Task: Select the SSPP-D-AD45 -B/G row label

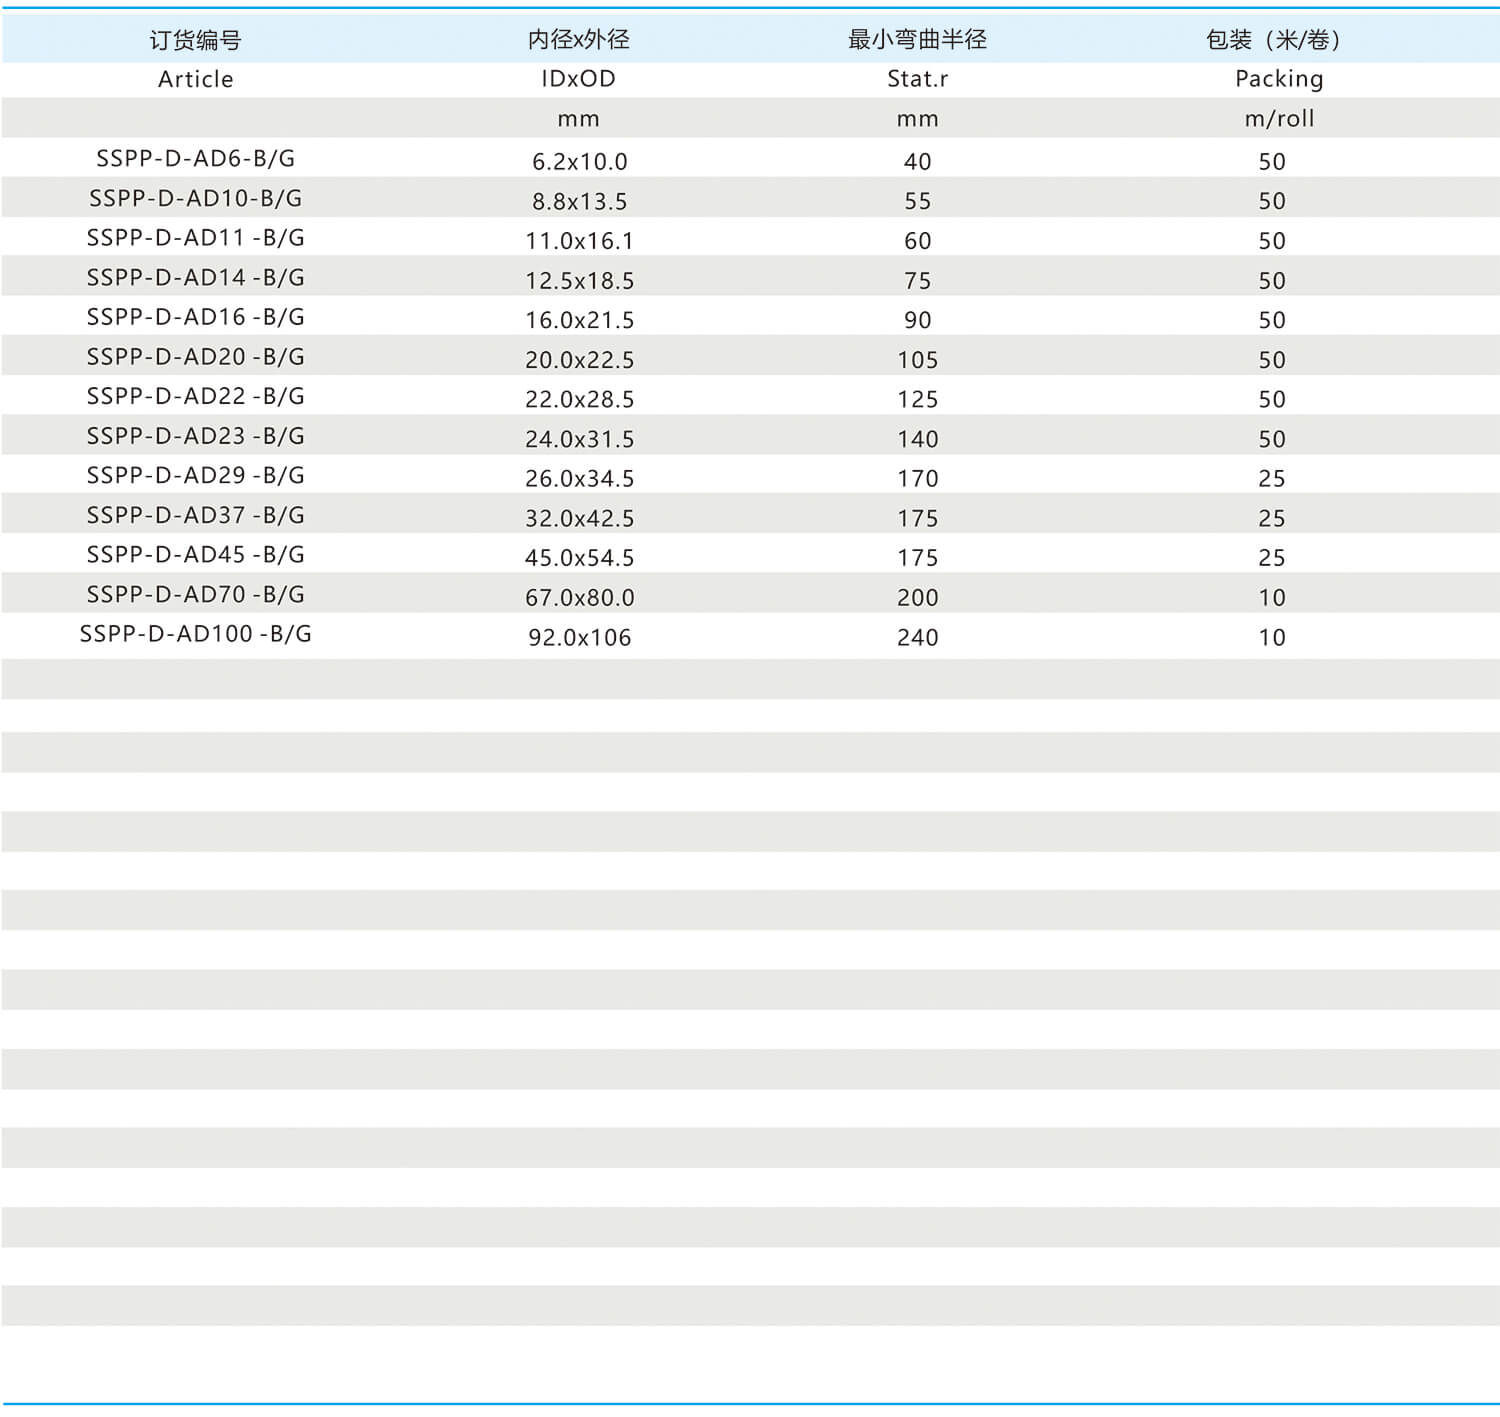Action: pyautogui.click(x=195, y=555)
